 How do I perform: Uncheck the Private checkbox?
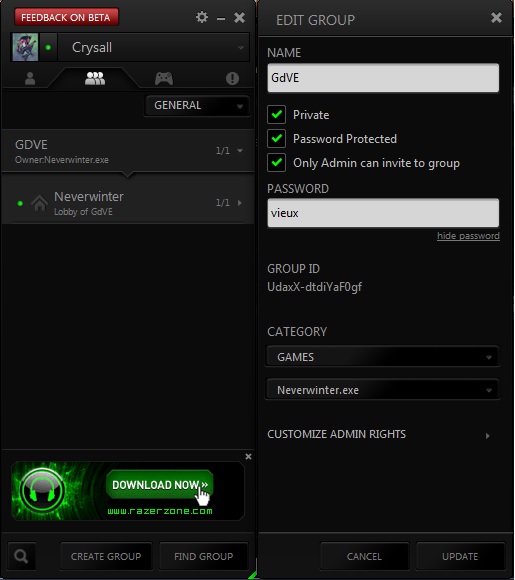(x=276, y=115)
